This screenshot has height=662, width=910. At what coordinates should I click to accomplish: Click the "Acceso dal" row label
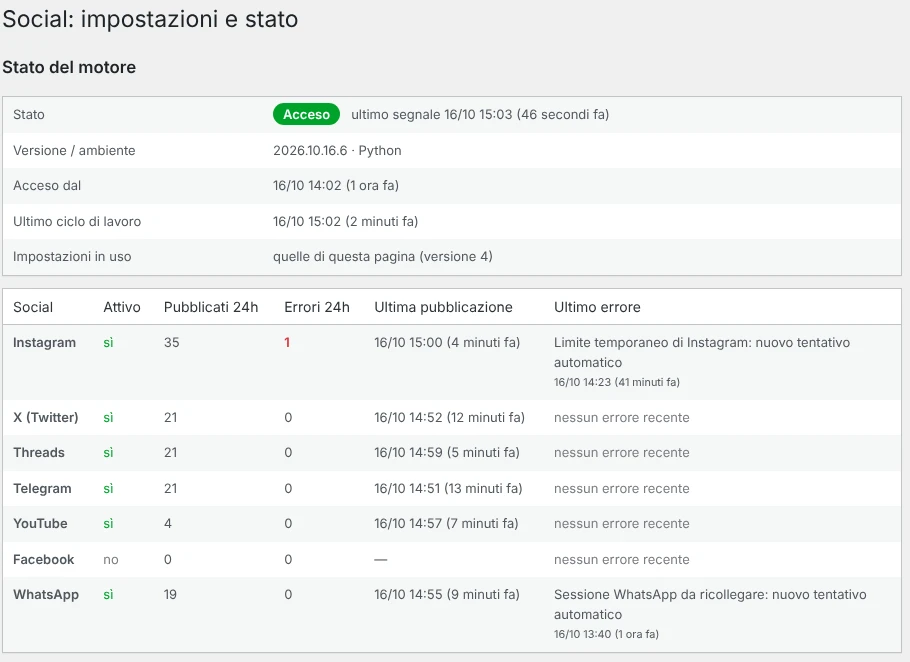point(47,186)
